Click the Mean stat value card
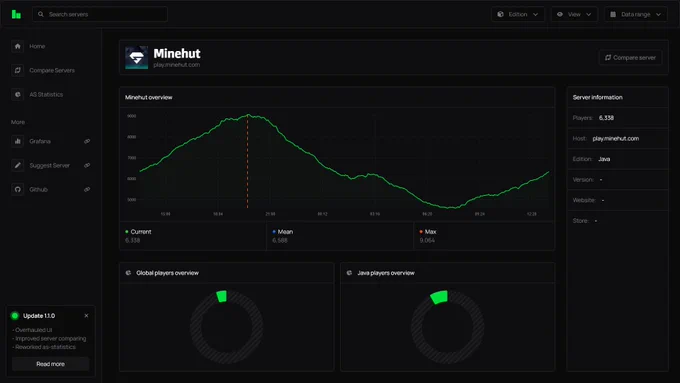 (x=340, y=236)
